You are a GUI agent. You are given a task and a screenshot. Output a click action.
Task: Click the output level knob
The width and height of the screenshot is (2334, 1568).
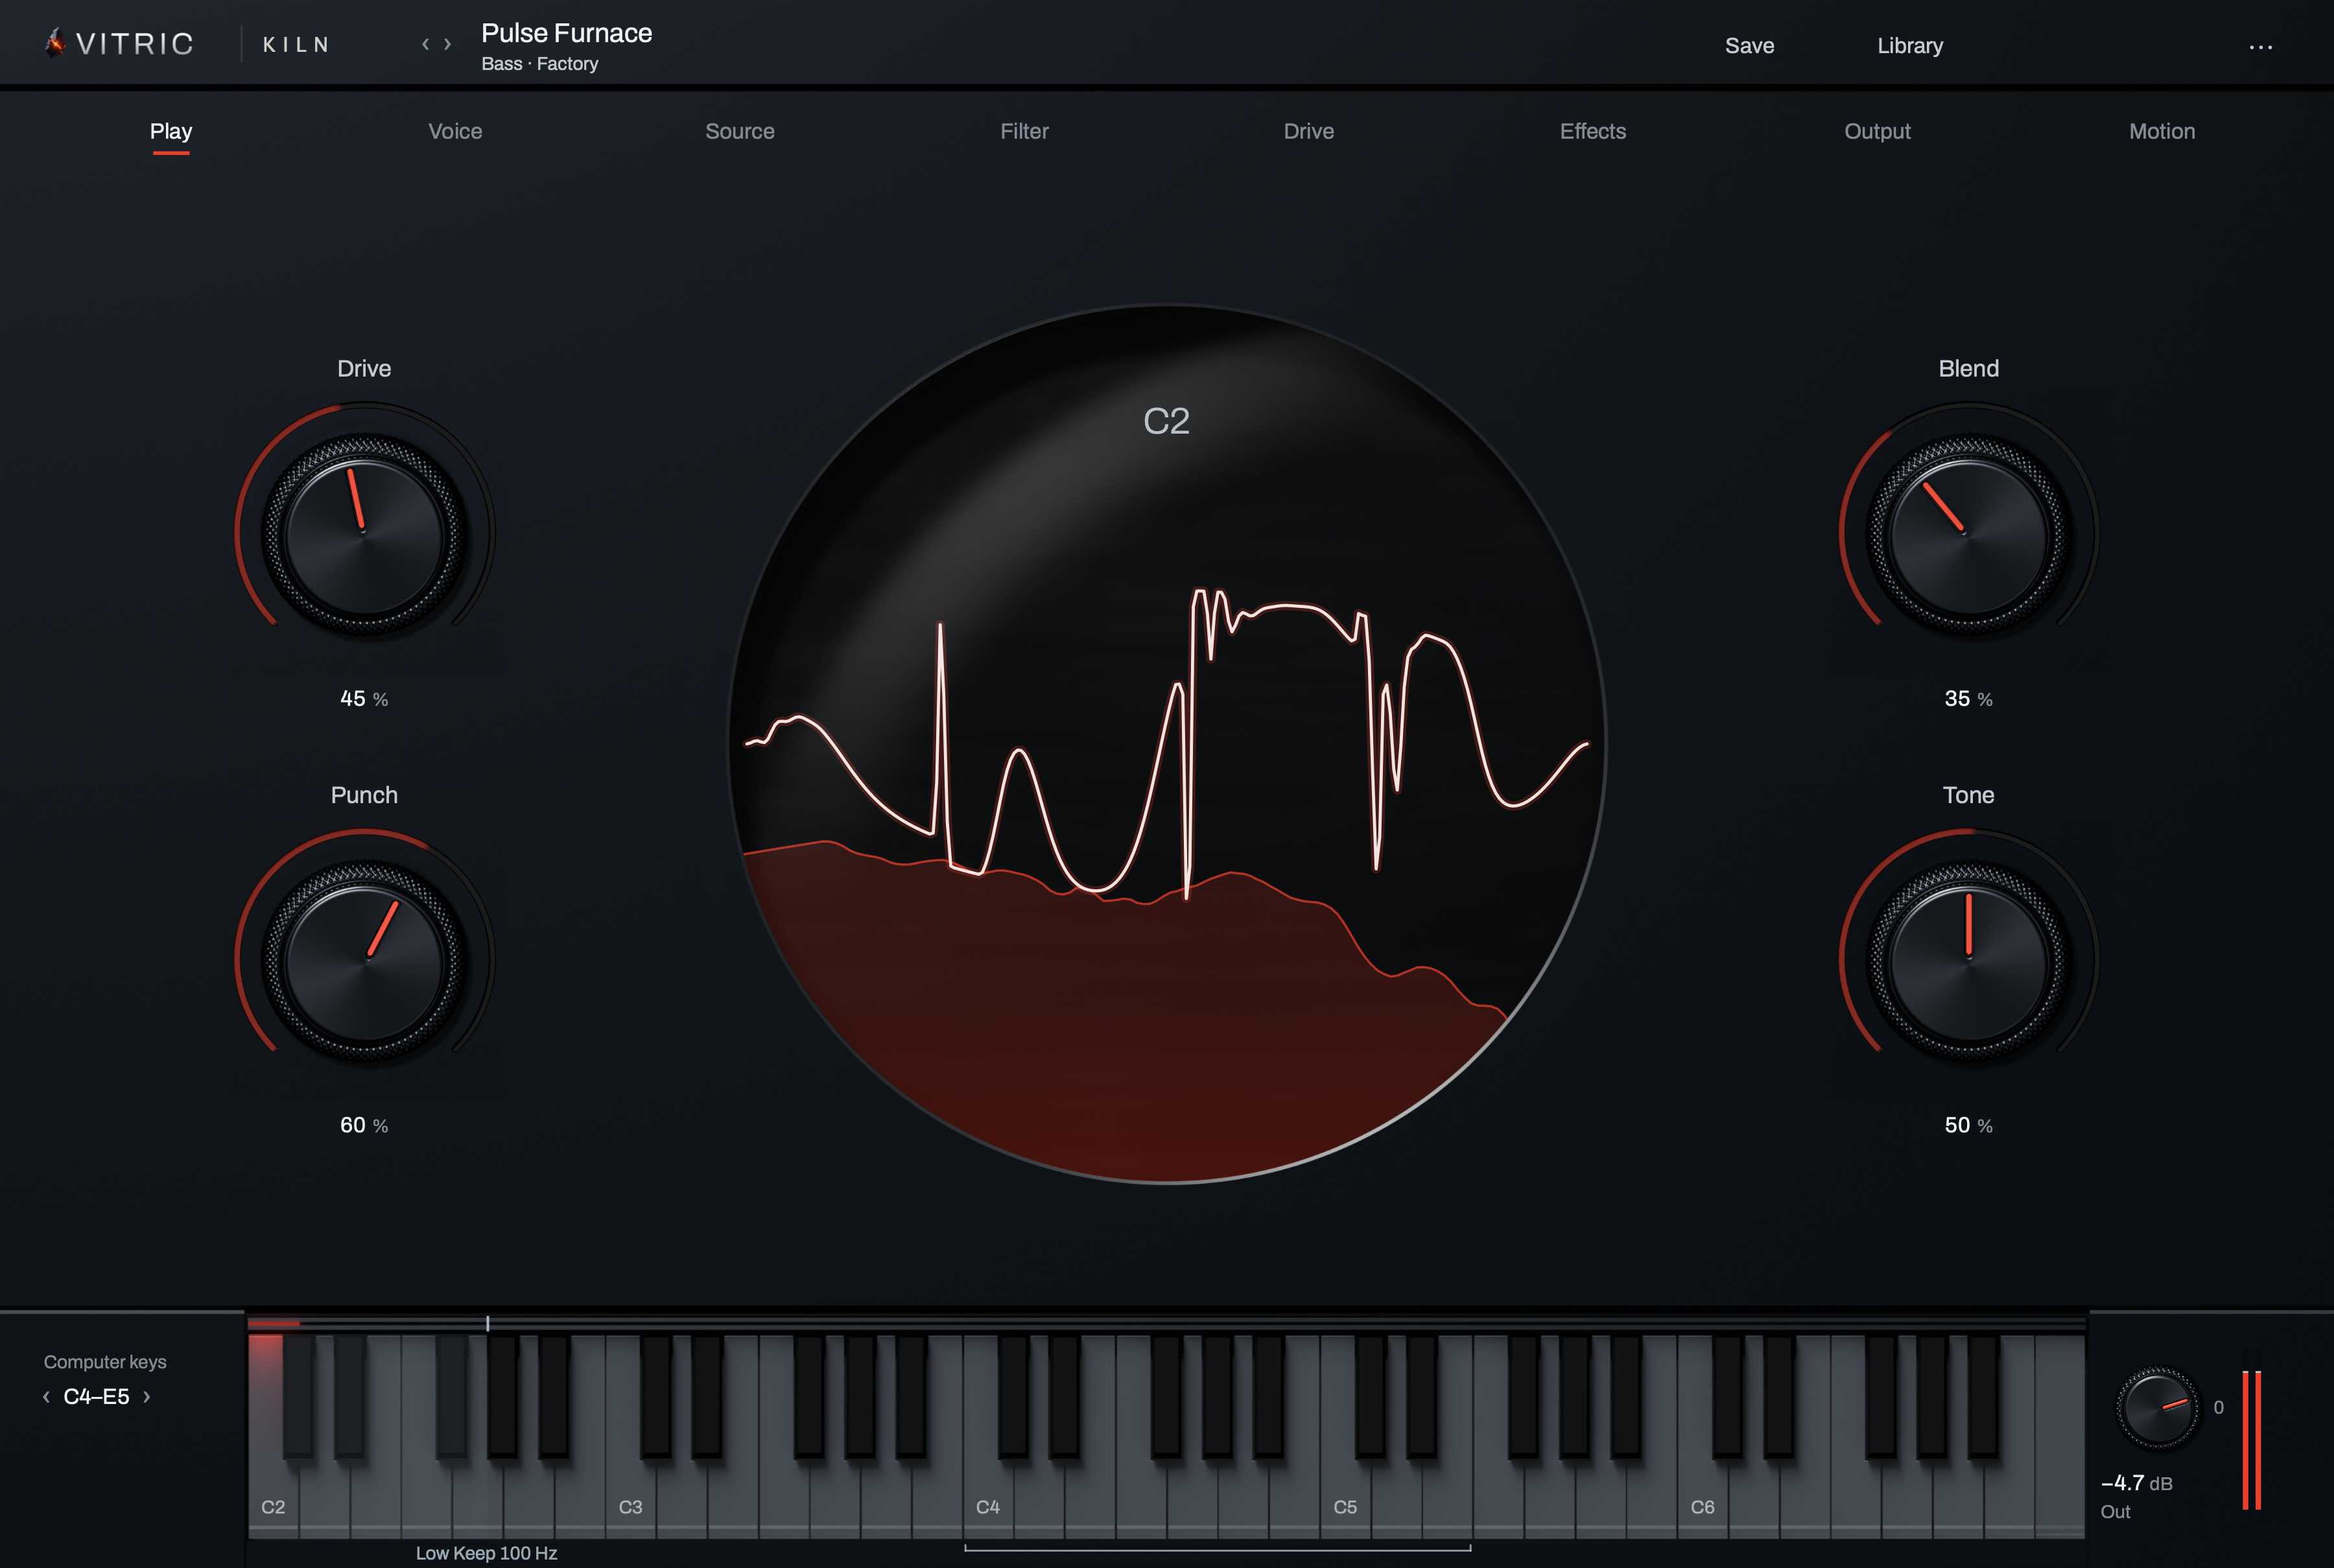[2157, 1407]
